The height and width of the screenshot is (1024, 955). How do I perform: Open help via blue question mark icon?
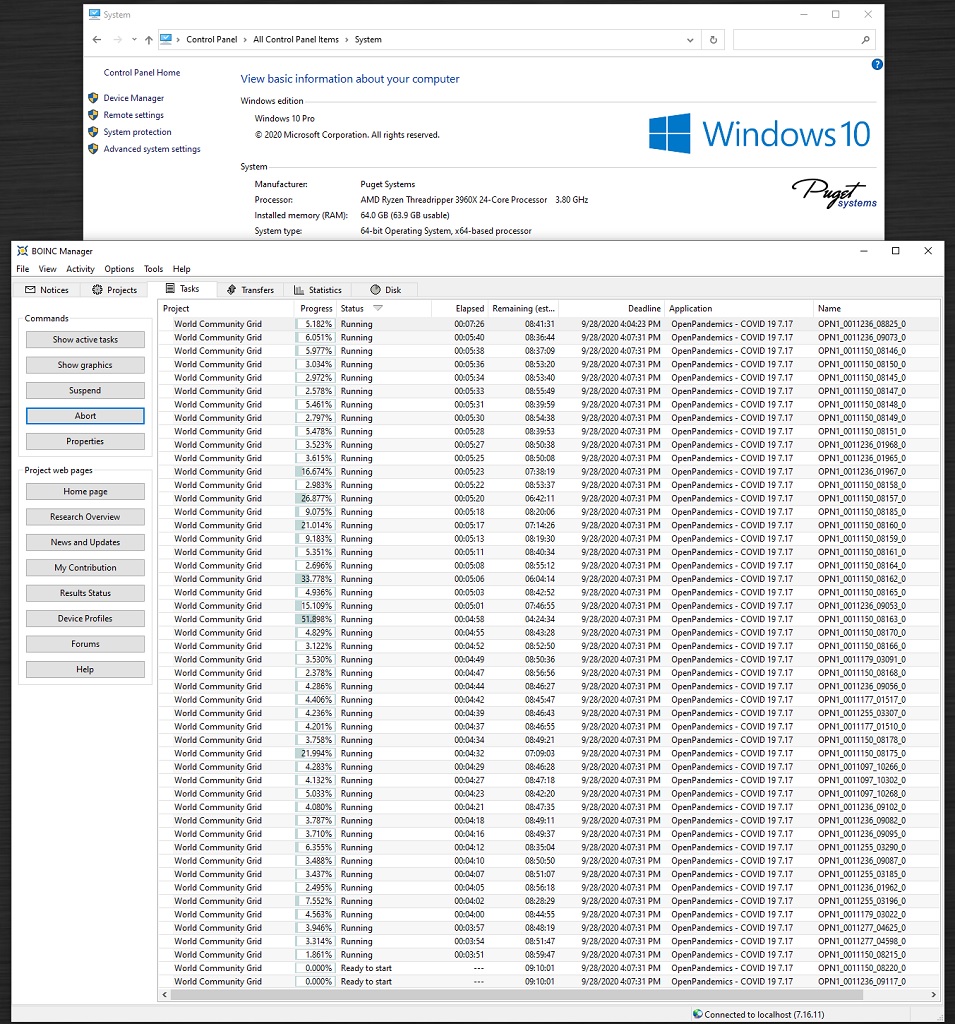click(877, 65)
